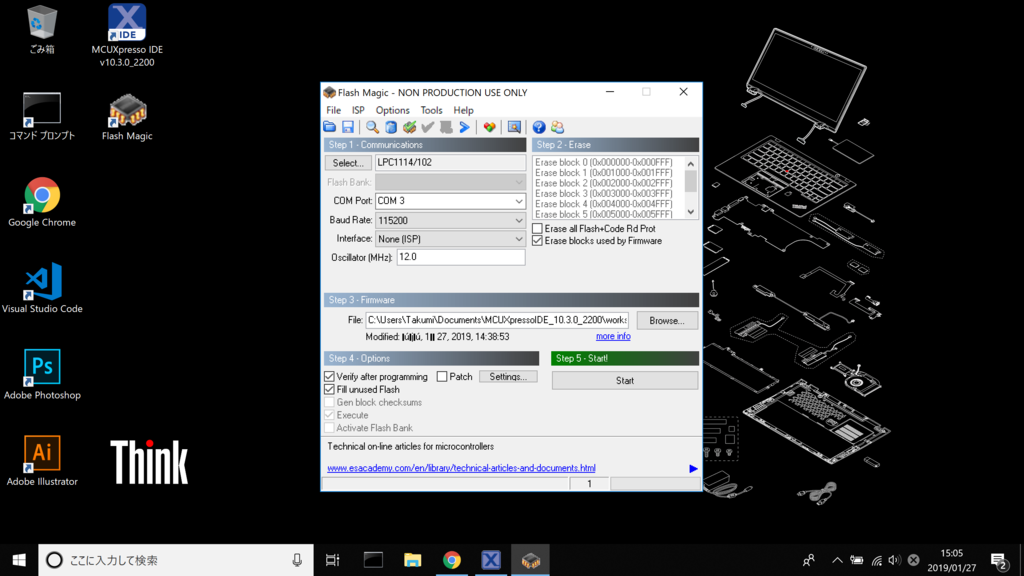Viewport: 1024px width, 576px height.
Task: Open the Interface dropdown
Action: pyautogui.click(x=519, y=239)
